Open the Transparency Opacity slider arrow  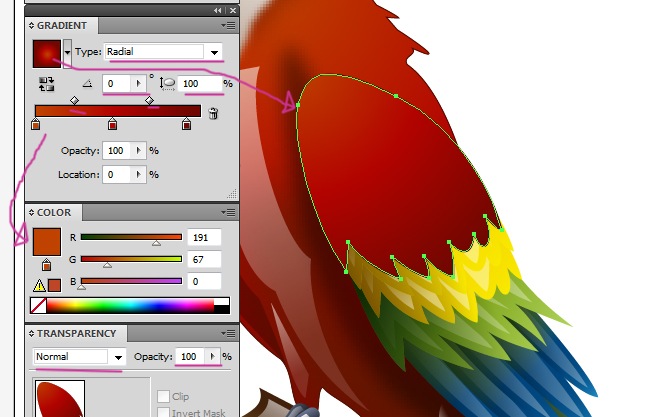(x=211, y=357)
